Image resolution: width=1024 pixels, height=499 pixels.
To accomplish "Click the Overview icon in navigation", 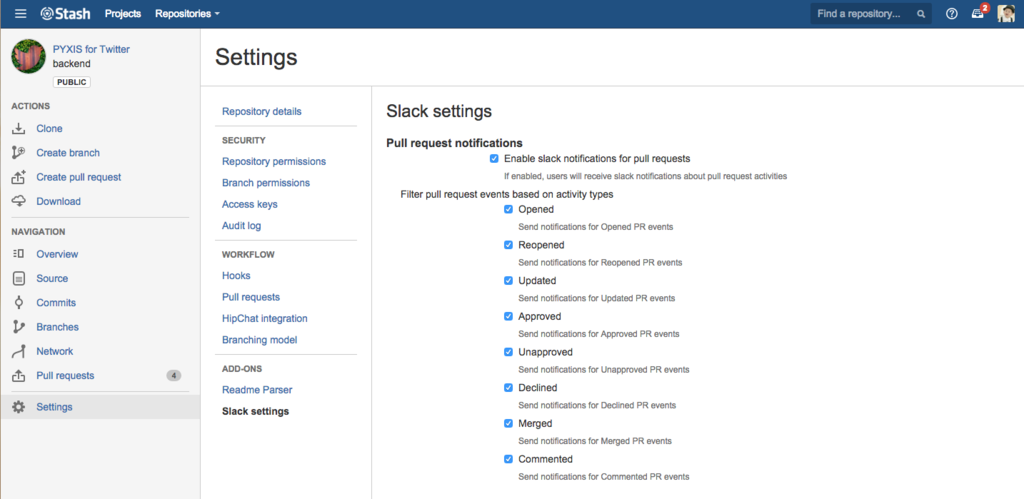I will (x=19, y=254).
